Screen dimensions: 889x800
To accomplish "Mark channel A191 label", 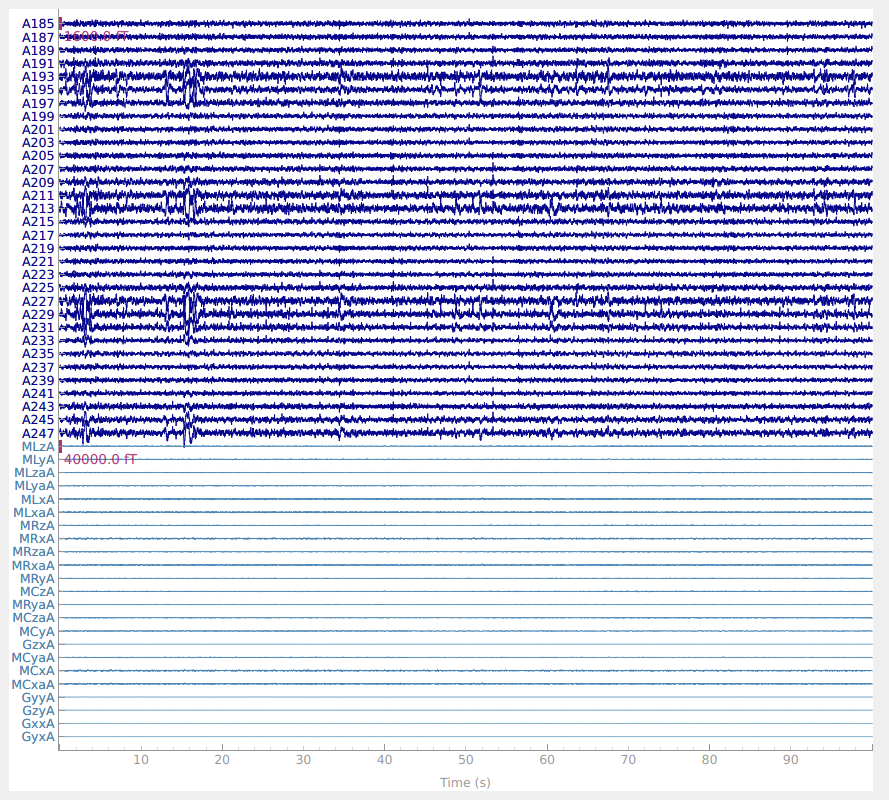I will coord(38,64).
